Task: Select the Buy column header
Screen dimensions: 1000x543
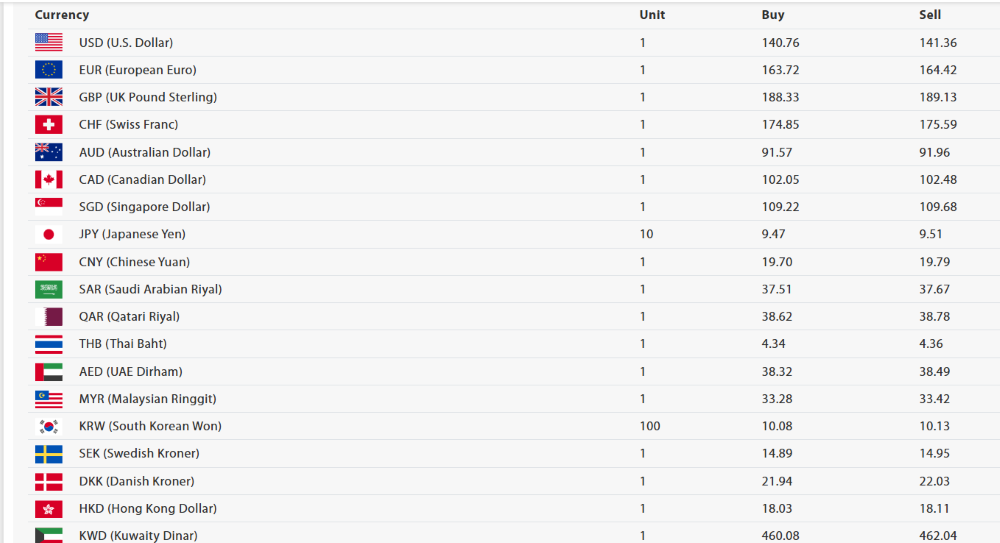Action: (x=772, y=15)
